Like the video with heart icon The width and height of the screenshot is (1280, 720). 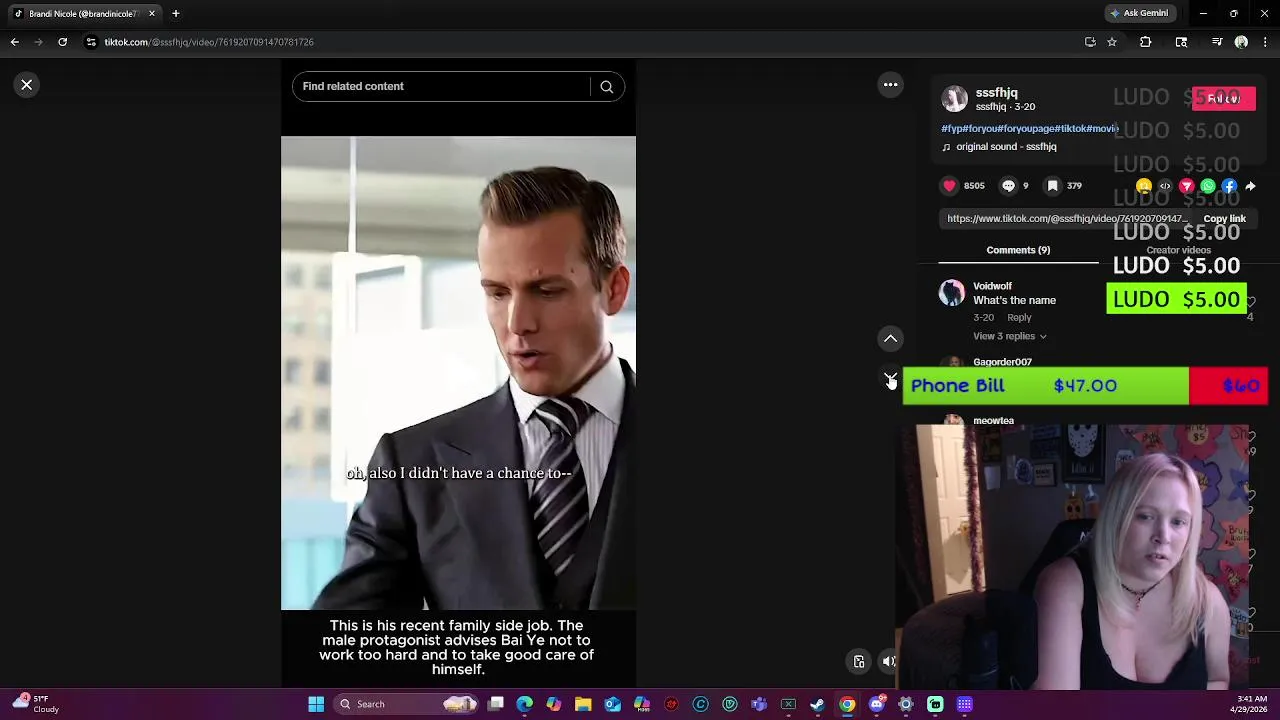[x=949, y=186]
